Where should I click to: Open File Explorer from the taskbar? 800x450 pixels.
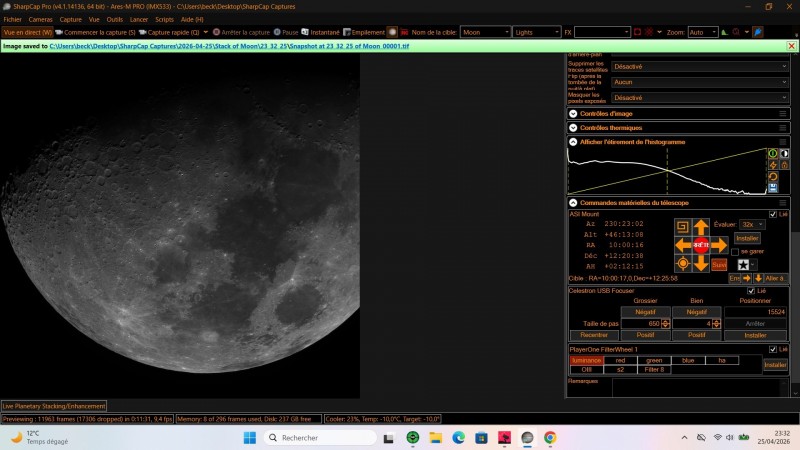tap(435, 438)
